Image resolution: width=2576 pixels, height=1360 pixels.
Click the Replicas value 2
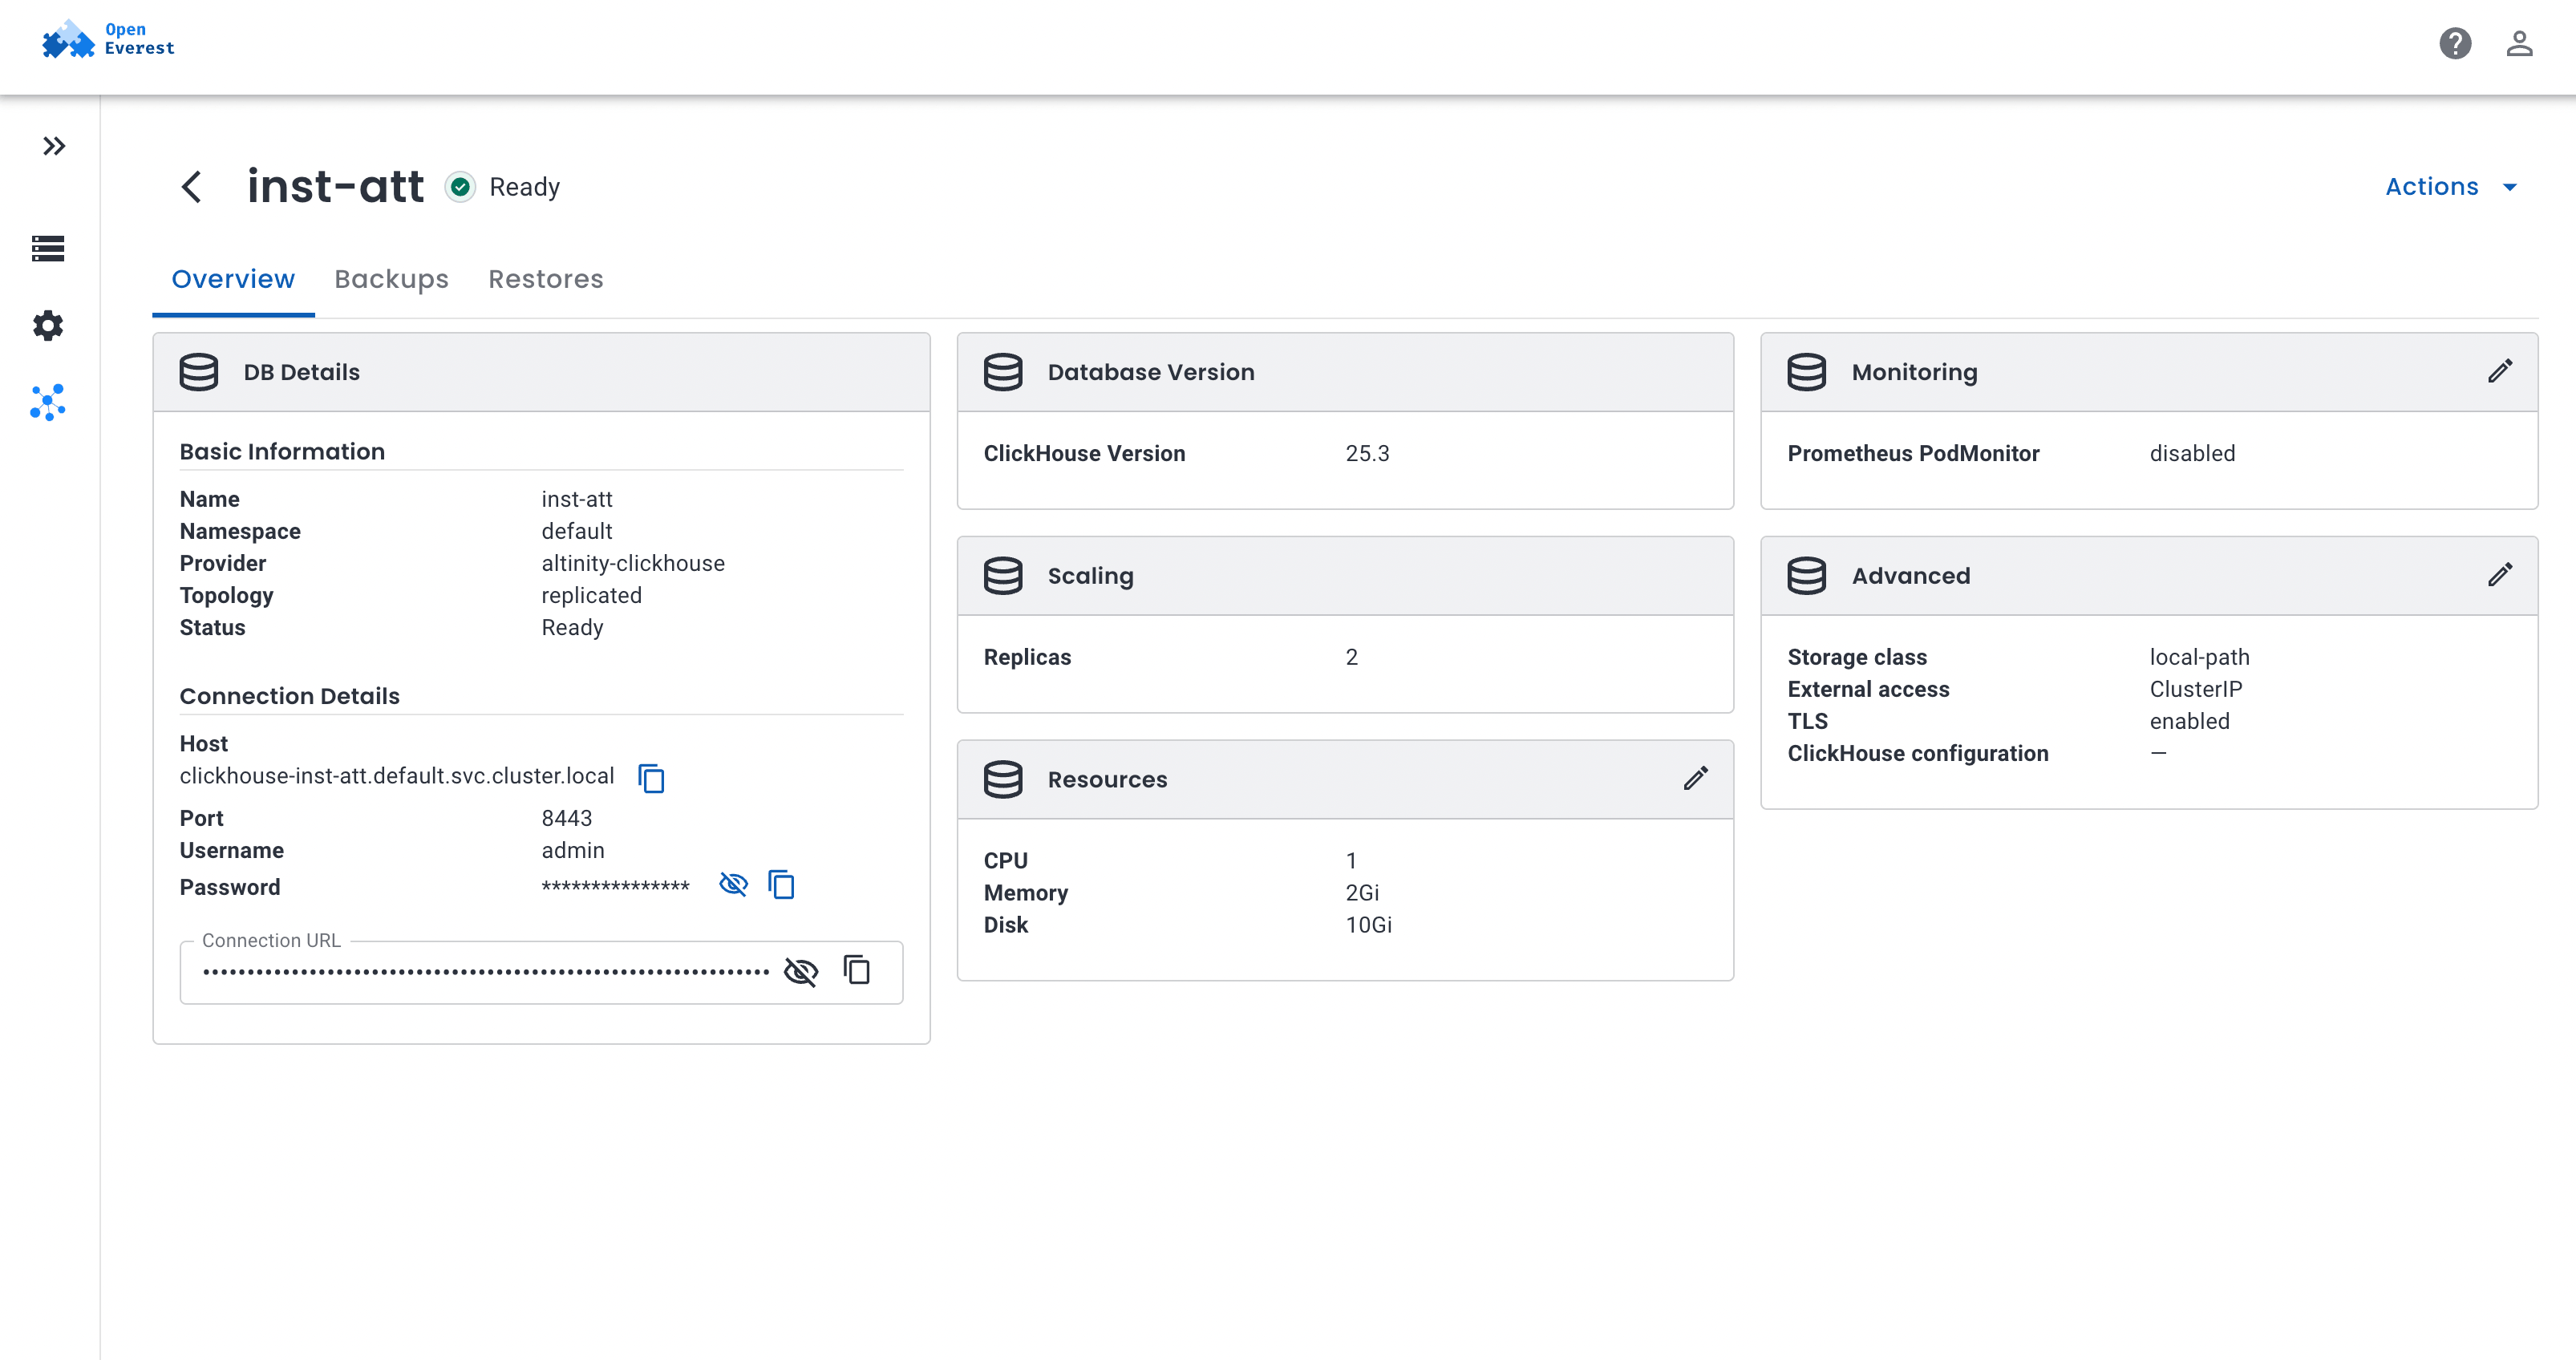(1351, 657)
